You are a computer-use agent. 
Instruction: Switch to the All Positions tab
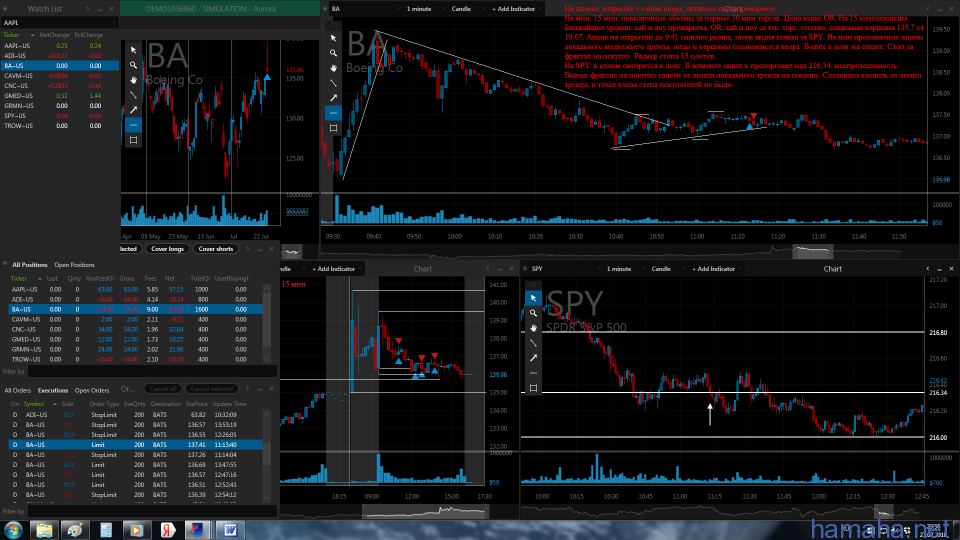coord(29,265)
